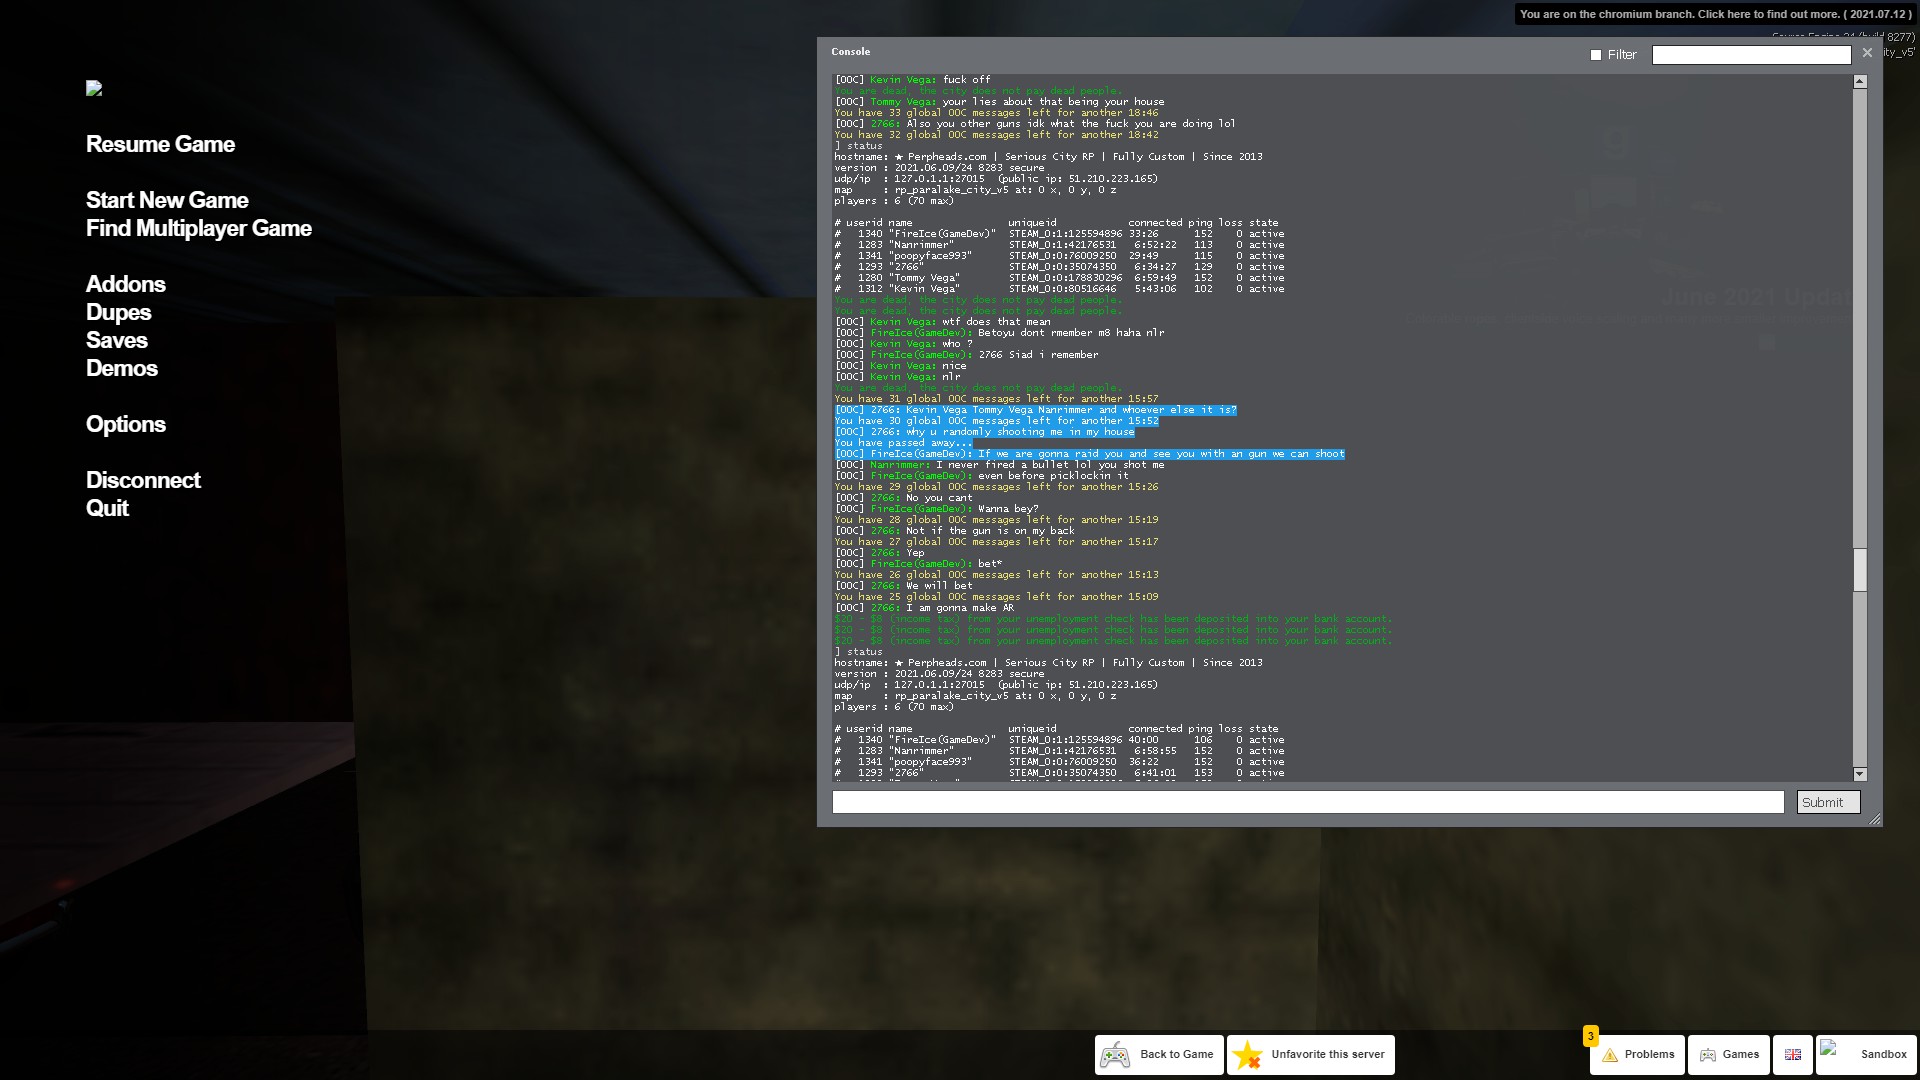
Task: Close the Console window
Action: coord(1867,52)
